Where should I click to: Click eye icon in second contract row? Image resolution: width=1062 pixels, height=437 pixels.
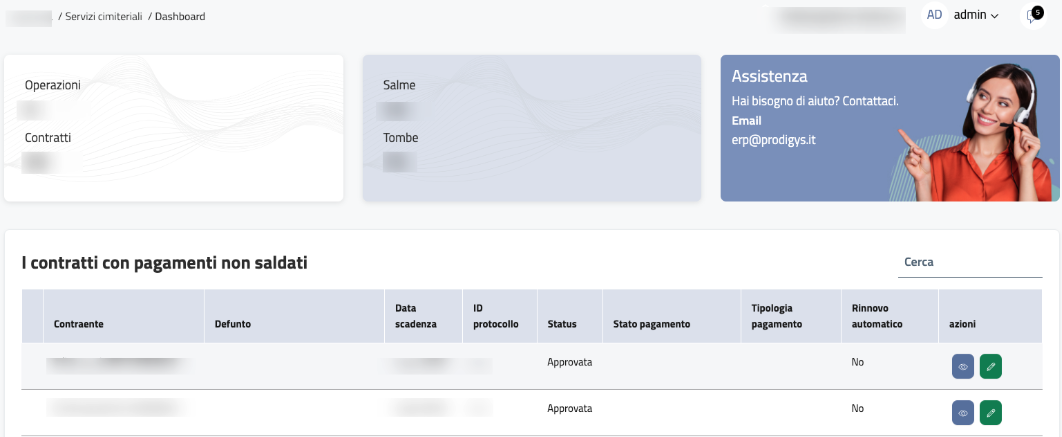(963, 412)
